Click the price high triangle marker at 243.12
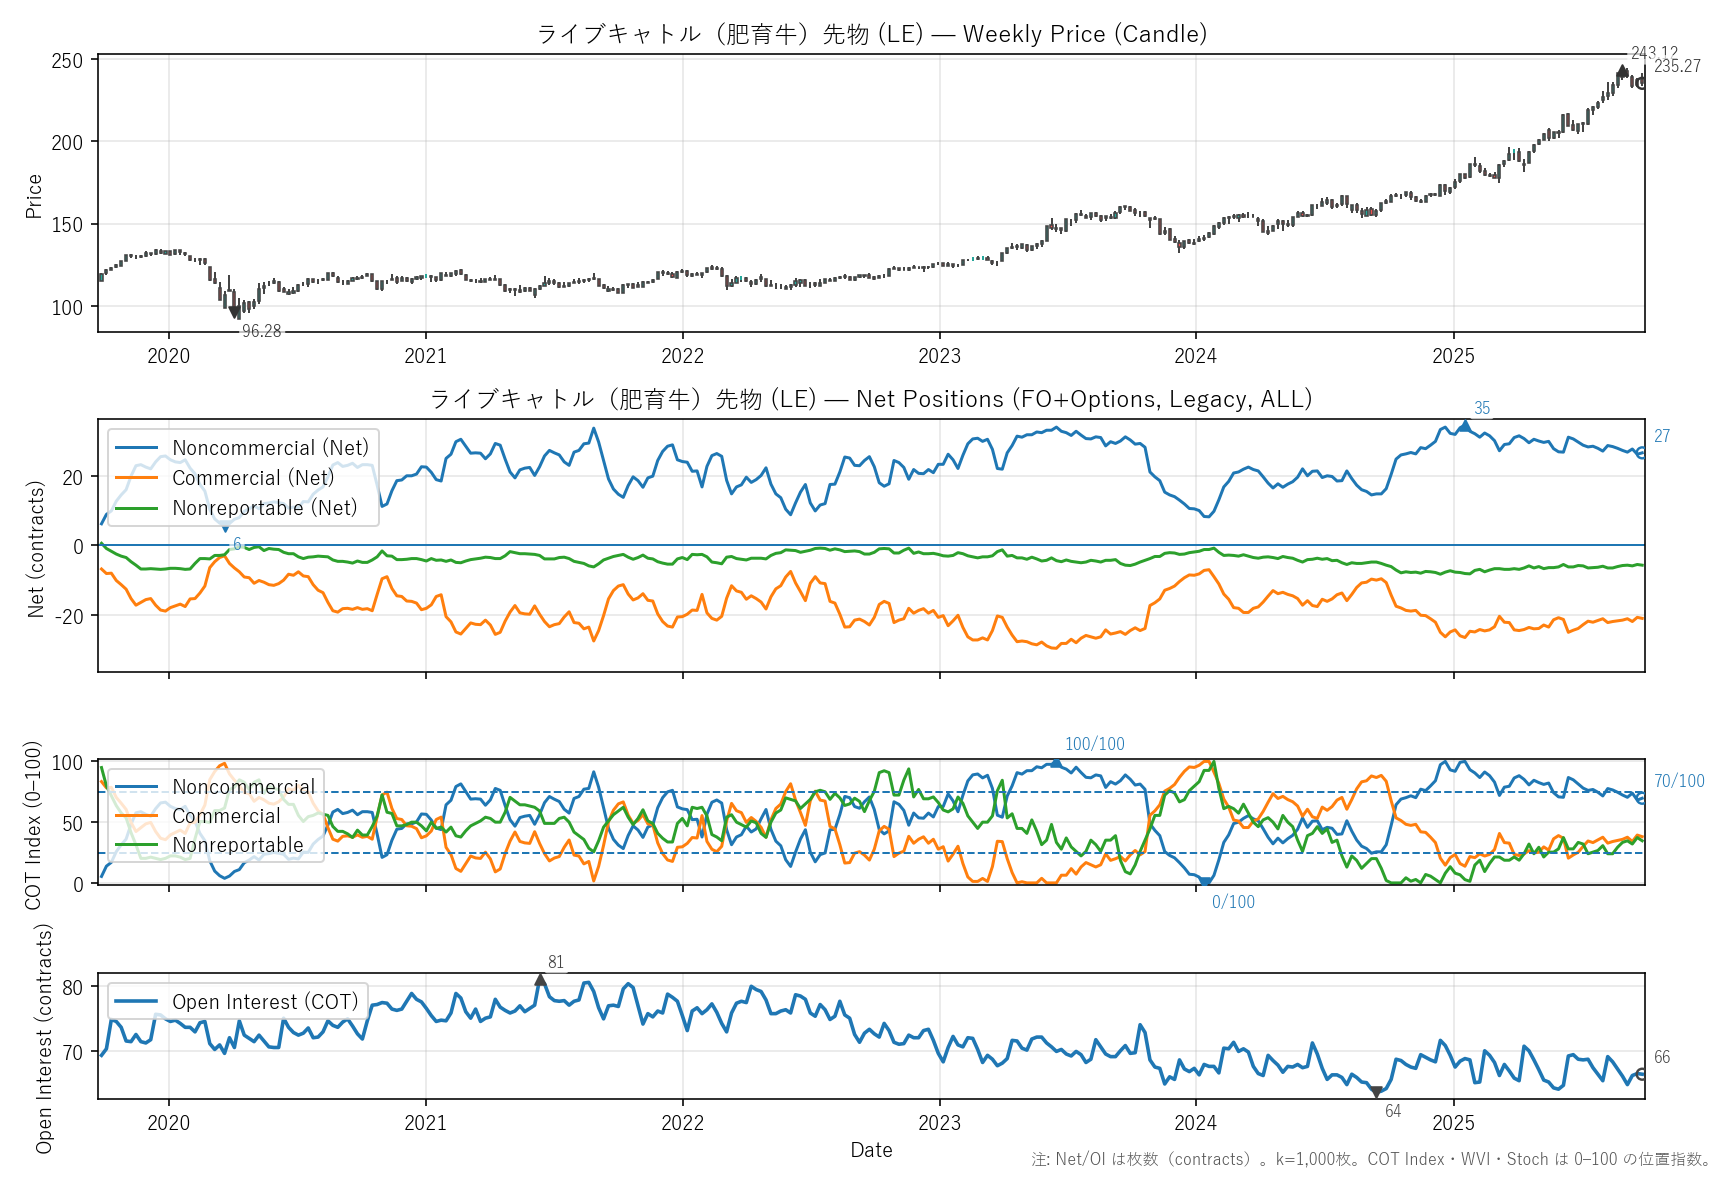 tap(1622, 71)
